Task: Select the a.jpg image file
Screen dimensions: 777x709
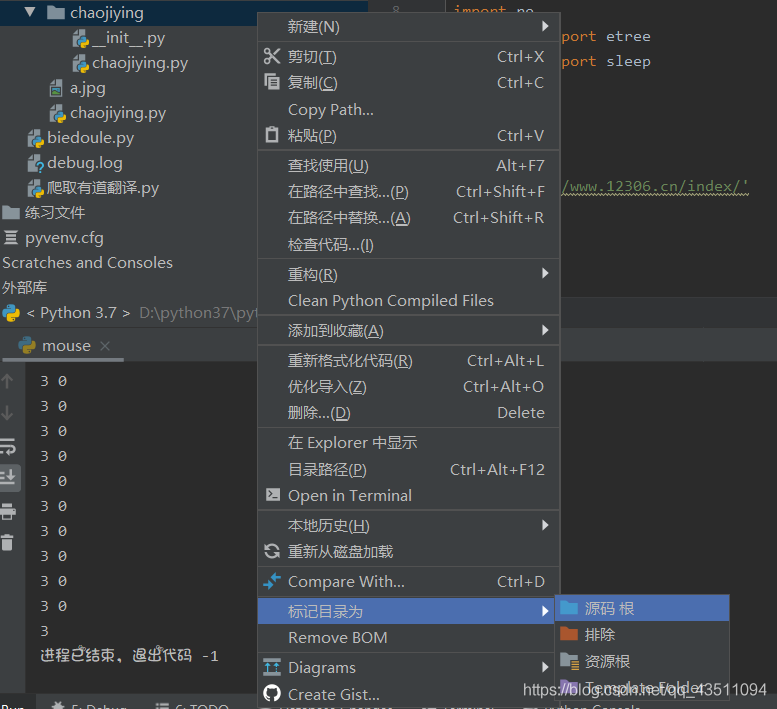Action: [x=78, y=88]
